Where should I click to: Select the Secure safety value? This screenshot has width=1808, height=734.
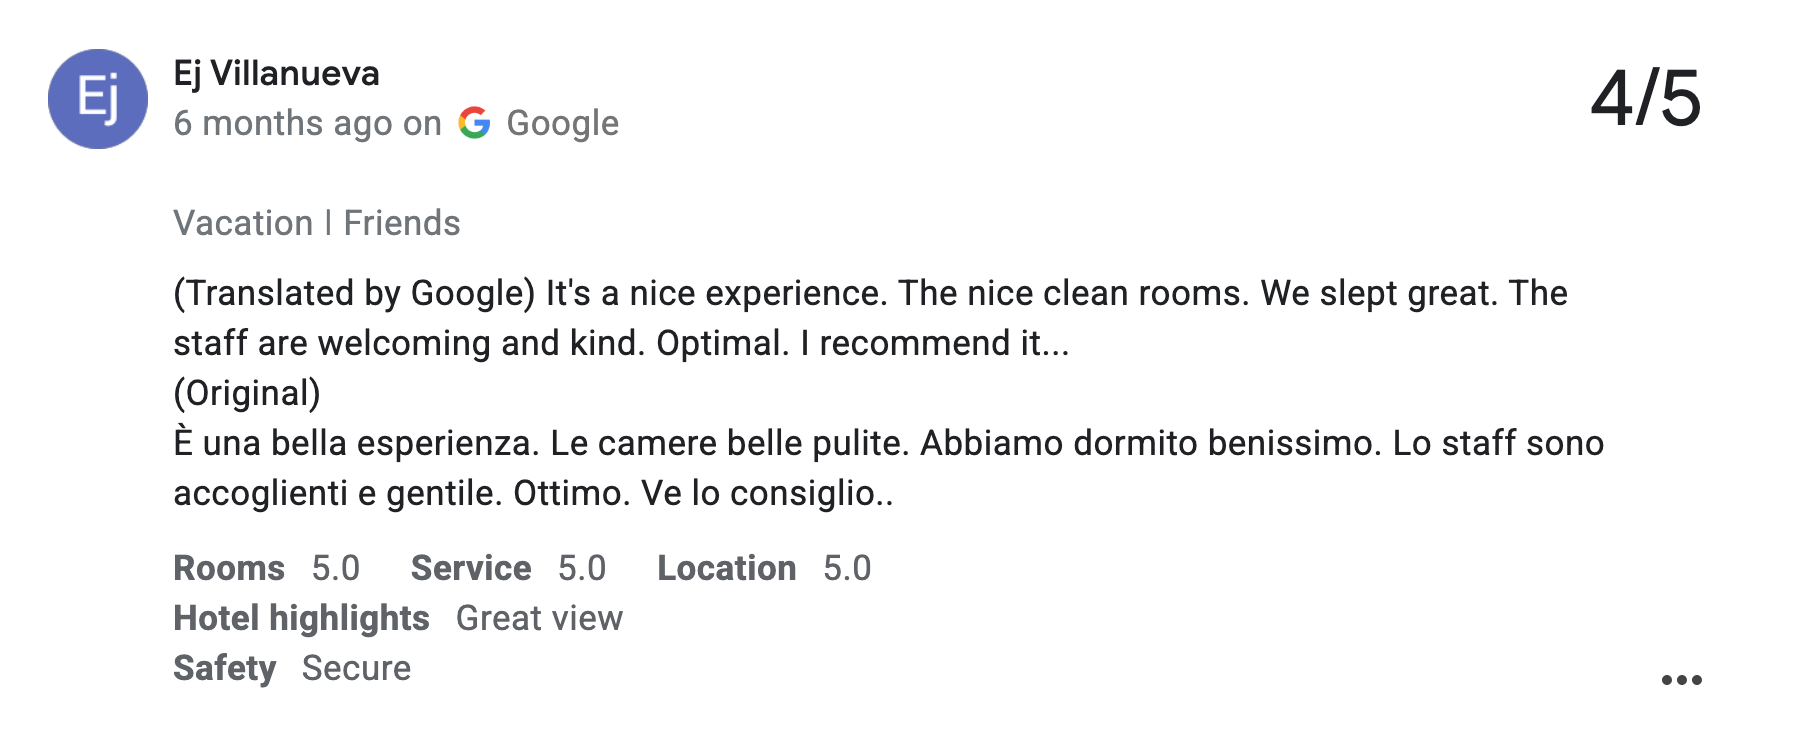click(x=356, y=668)
